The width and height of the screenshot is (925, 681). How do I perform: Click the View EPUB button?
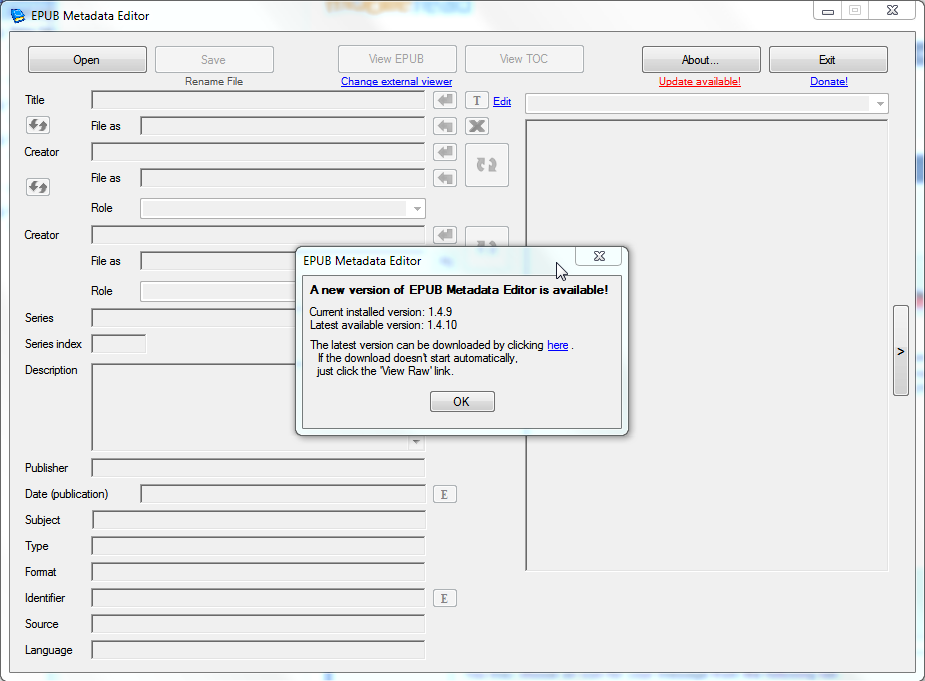pos(397,59)
